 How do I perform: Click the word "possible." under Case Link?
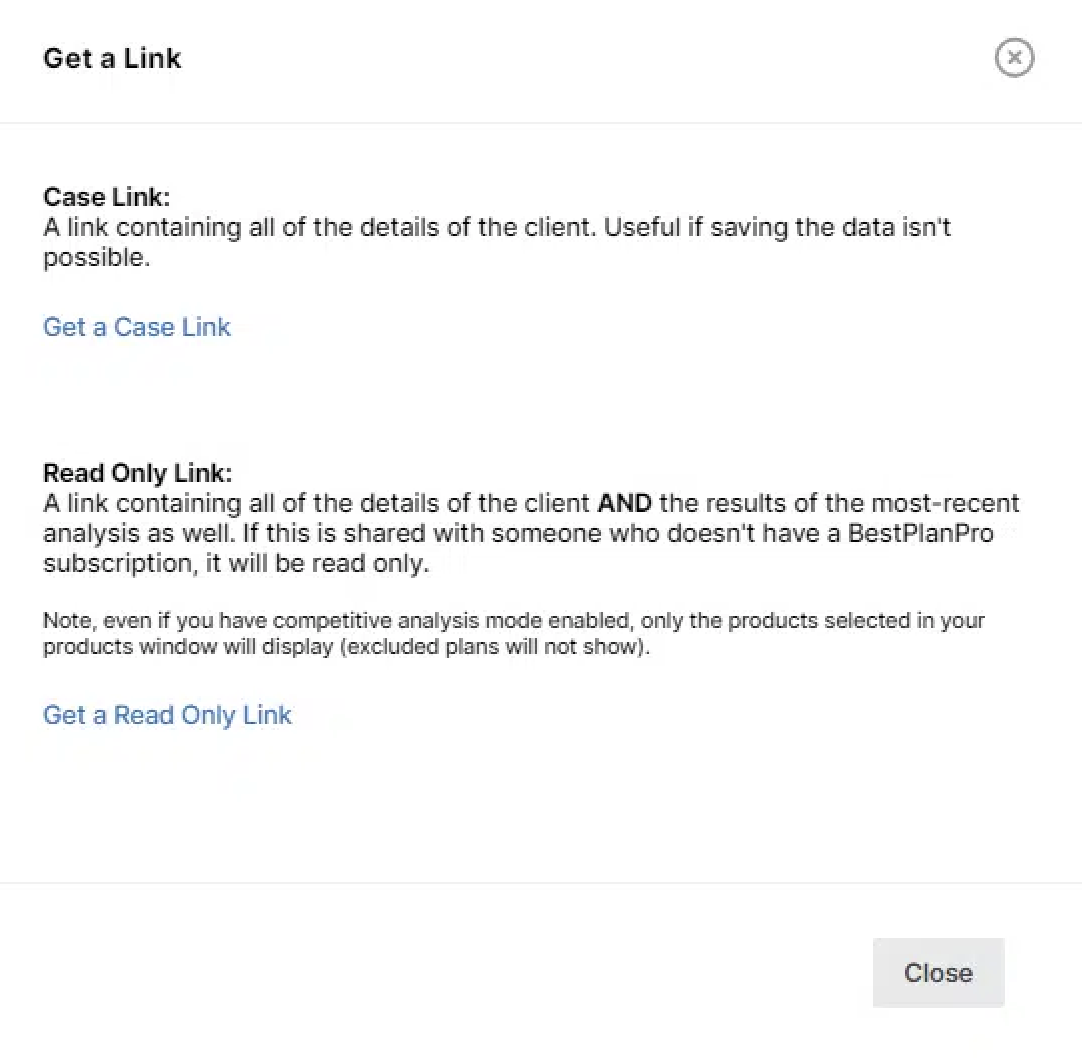pyautogui.click(x=96, y=257)
